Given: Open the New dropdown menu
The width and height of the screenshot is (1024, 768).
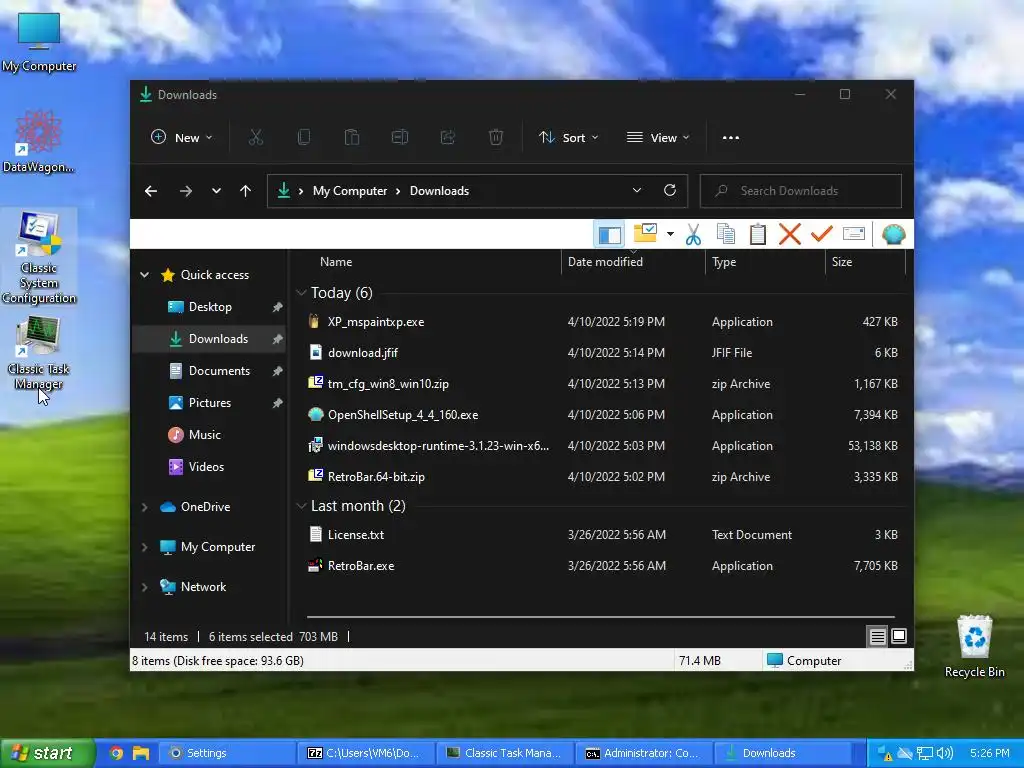Looking at the screenshot, I should coord(182,137).
